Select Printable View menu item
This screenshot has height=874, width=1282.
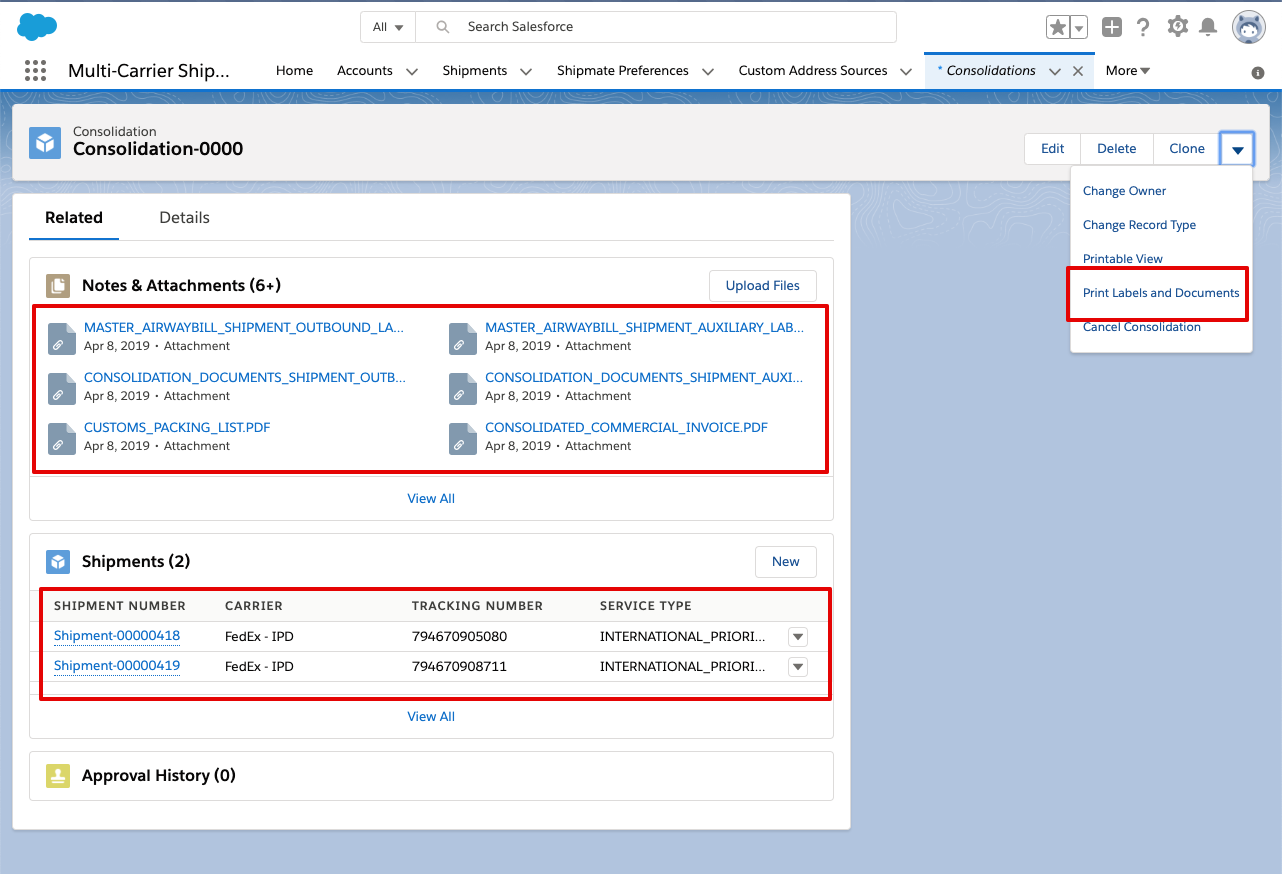click(1123, 259)
